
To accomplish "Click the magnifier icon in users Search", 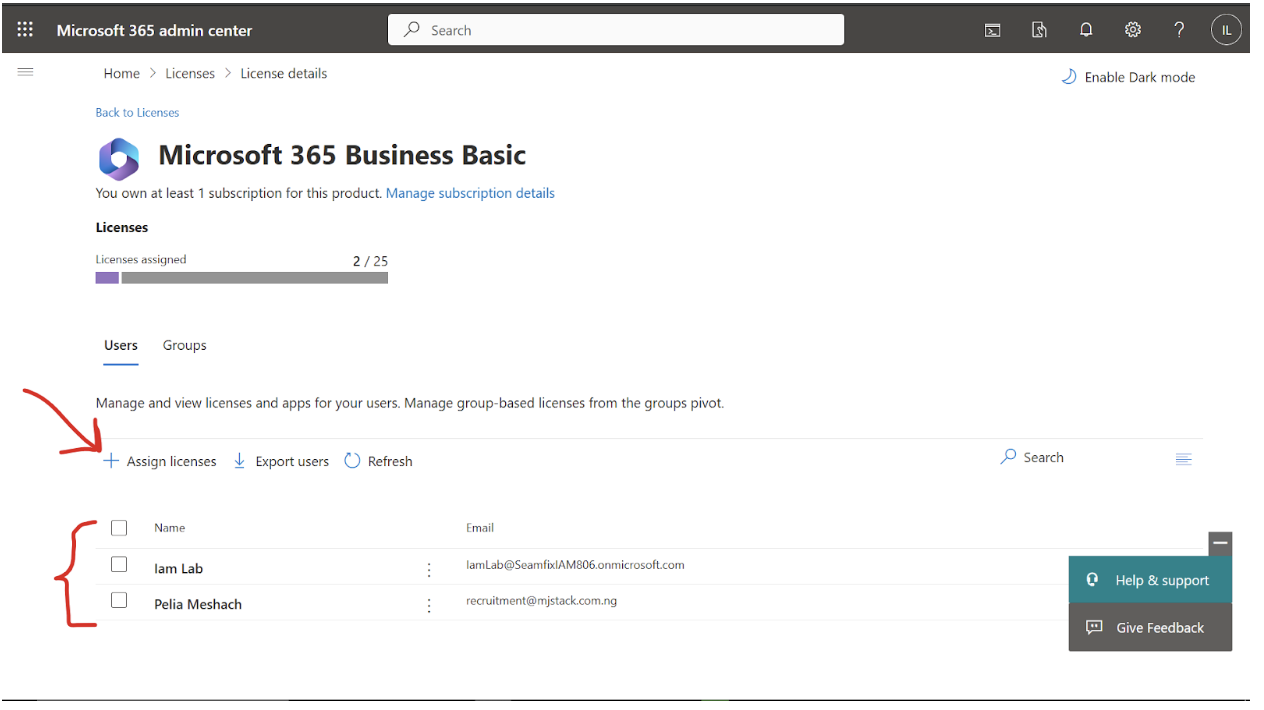I will 1008,457.
